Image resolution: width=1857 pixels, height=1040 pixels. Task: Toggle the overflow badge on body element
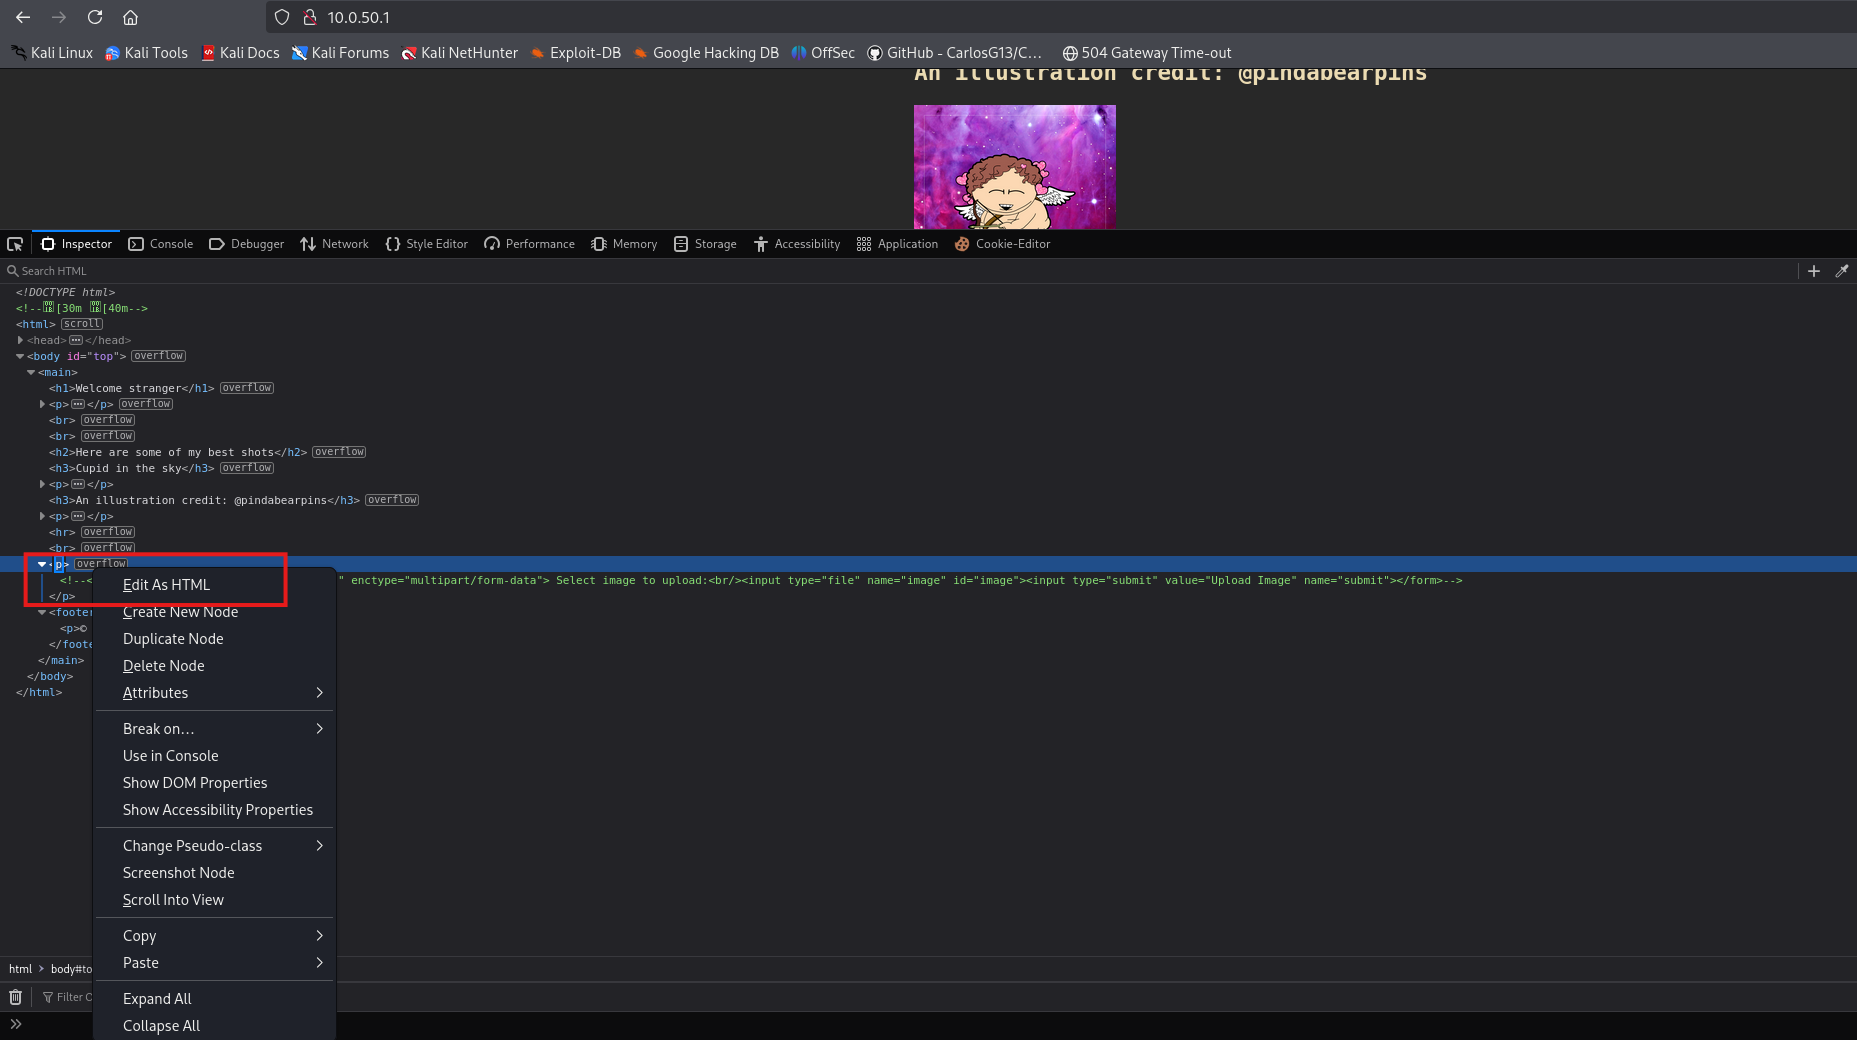click(x=158, y=356)
